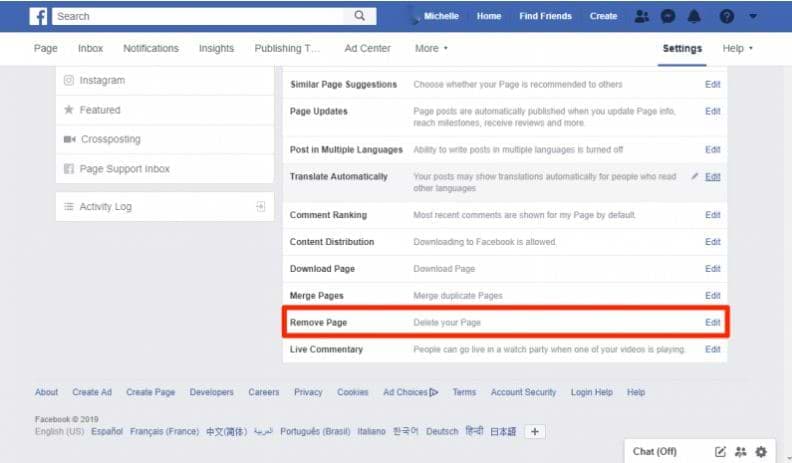Click the Crossposting video camera icon
Image resolution: width=792 pixels, height=463 pixels.
pyautogui.click(x=69, y=139)
